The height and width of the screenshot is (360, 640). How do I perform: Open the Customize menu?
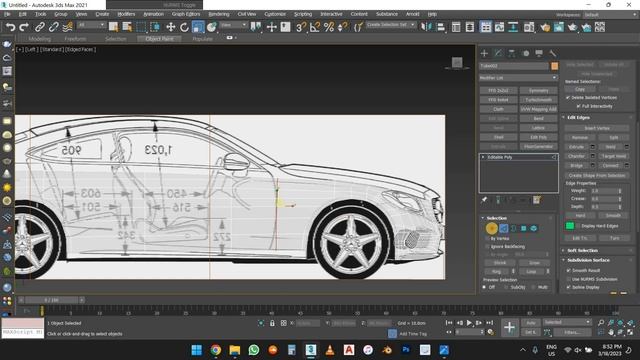[x=275, y=14]
